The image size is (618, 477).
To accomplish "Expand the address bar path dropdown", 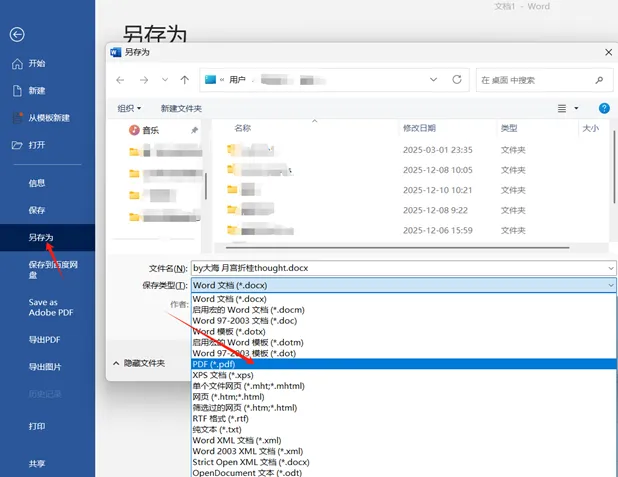I will (x=434, y=80).
